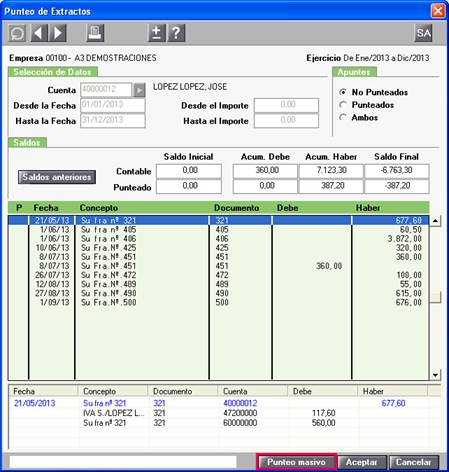Select row Su Fra.Nº 489
The image size is (449, 472).
218,284
